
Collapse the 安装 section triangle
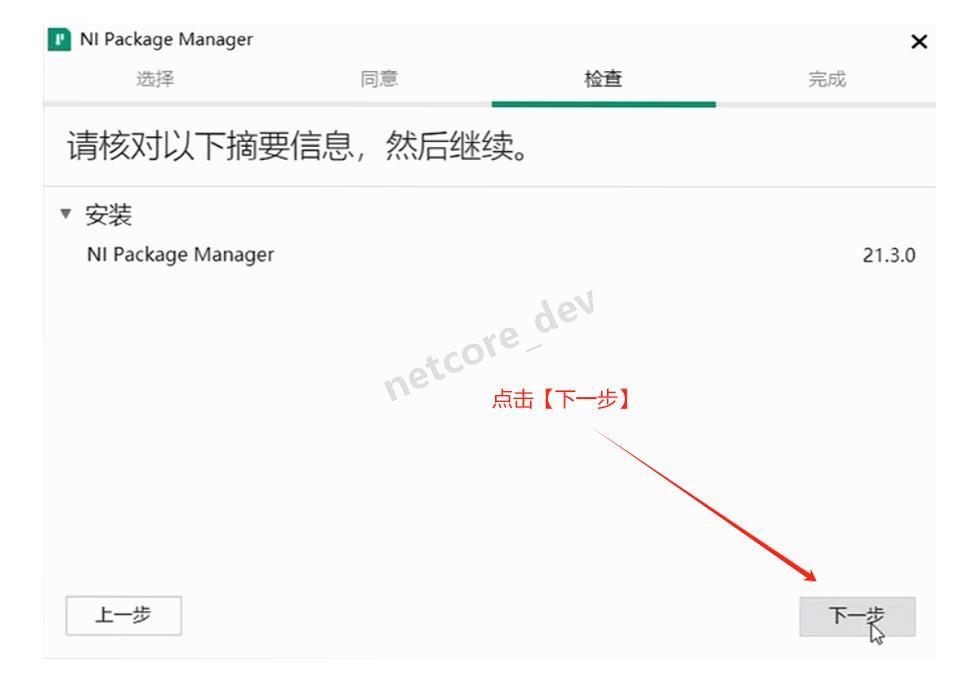66,214
